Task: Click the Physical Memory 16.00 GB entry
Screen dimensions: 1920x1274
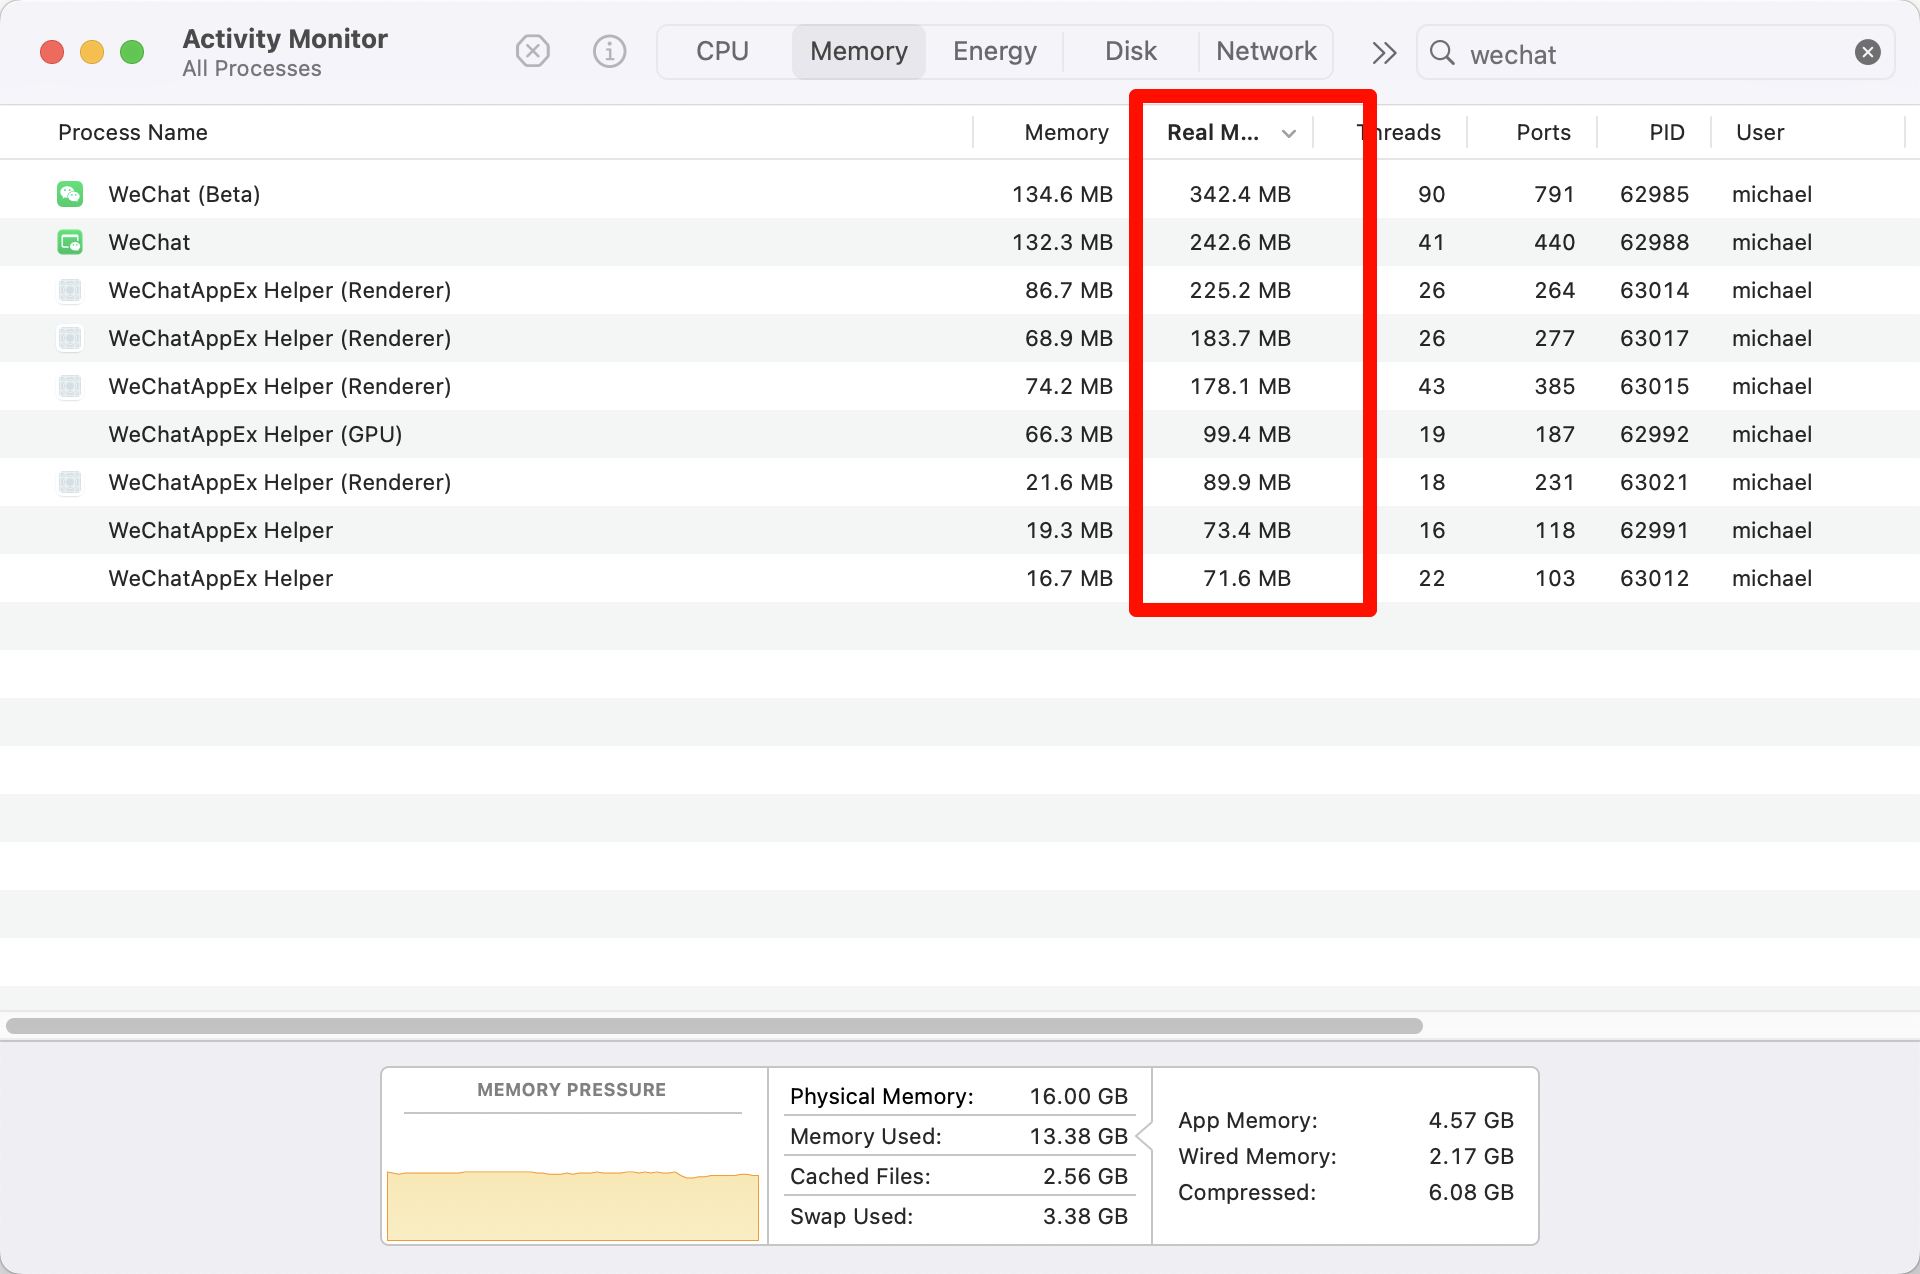Action: 959,1096
